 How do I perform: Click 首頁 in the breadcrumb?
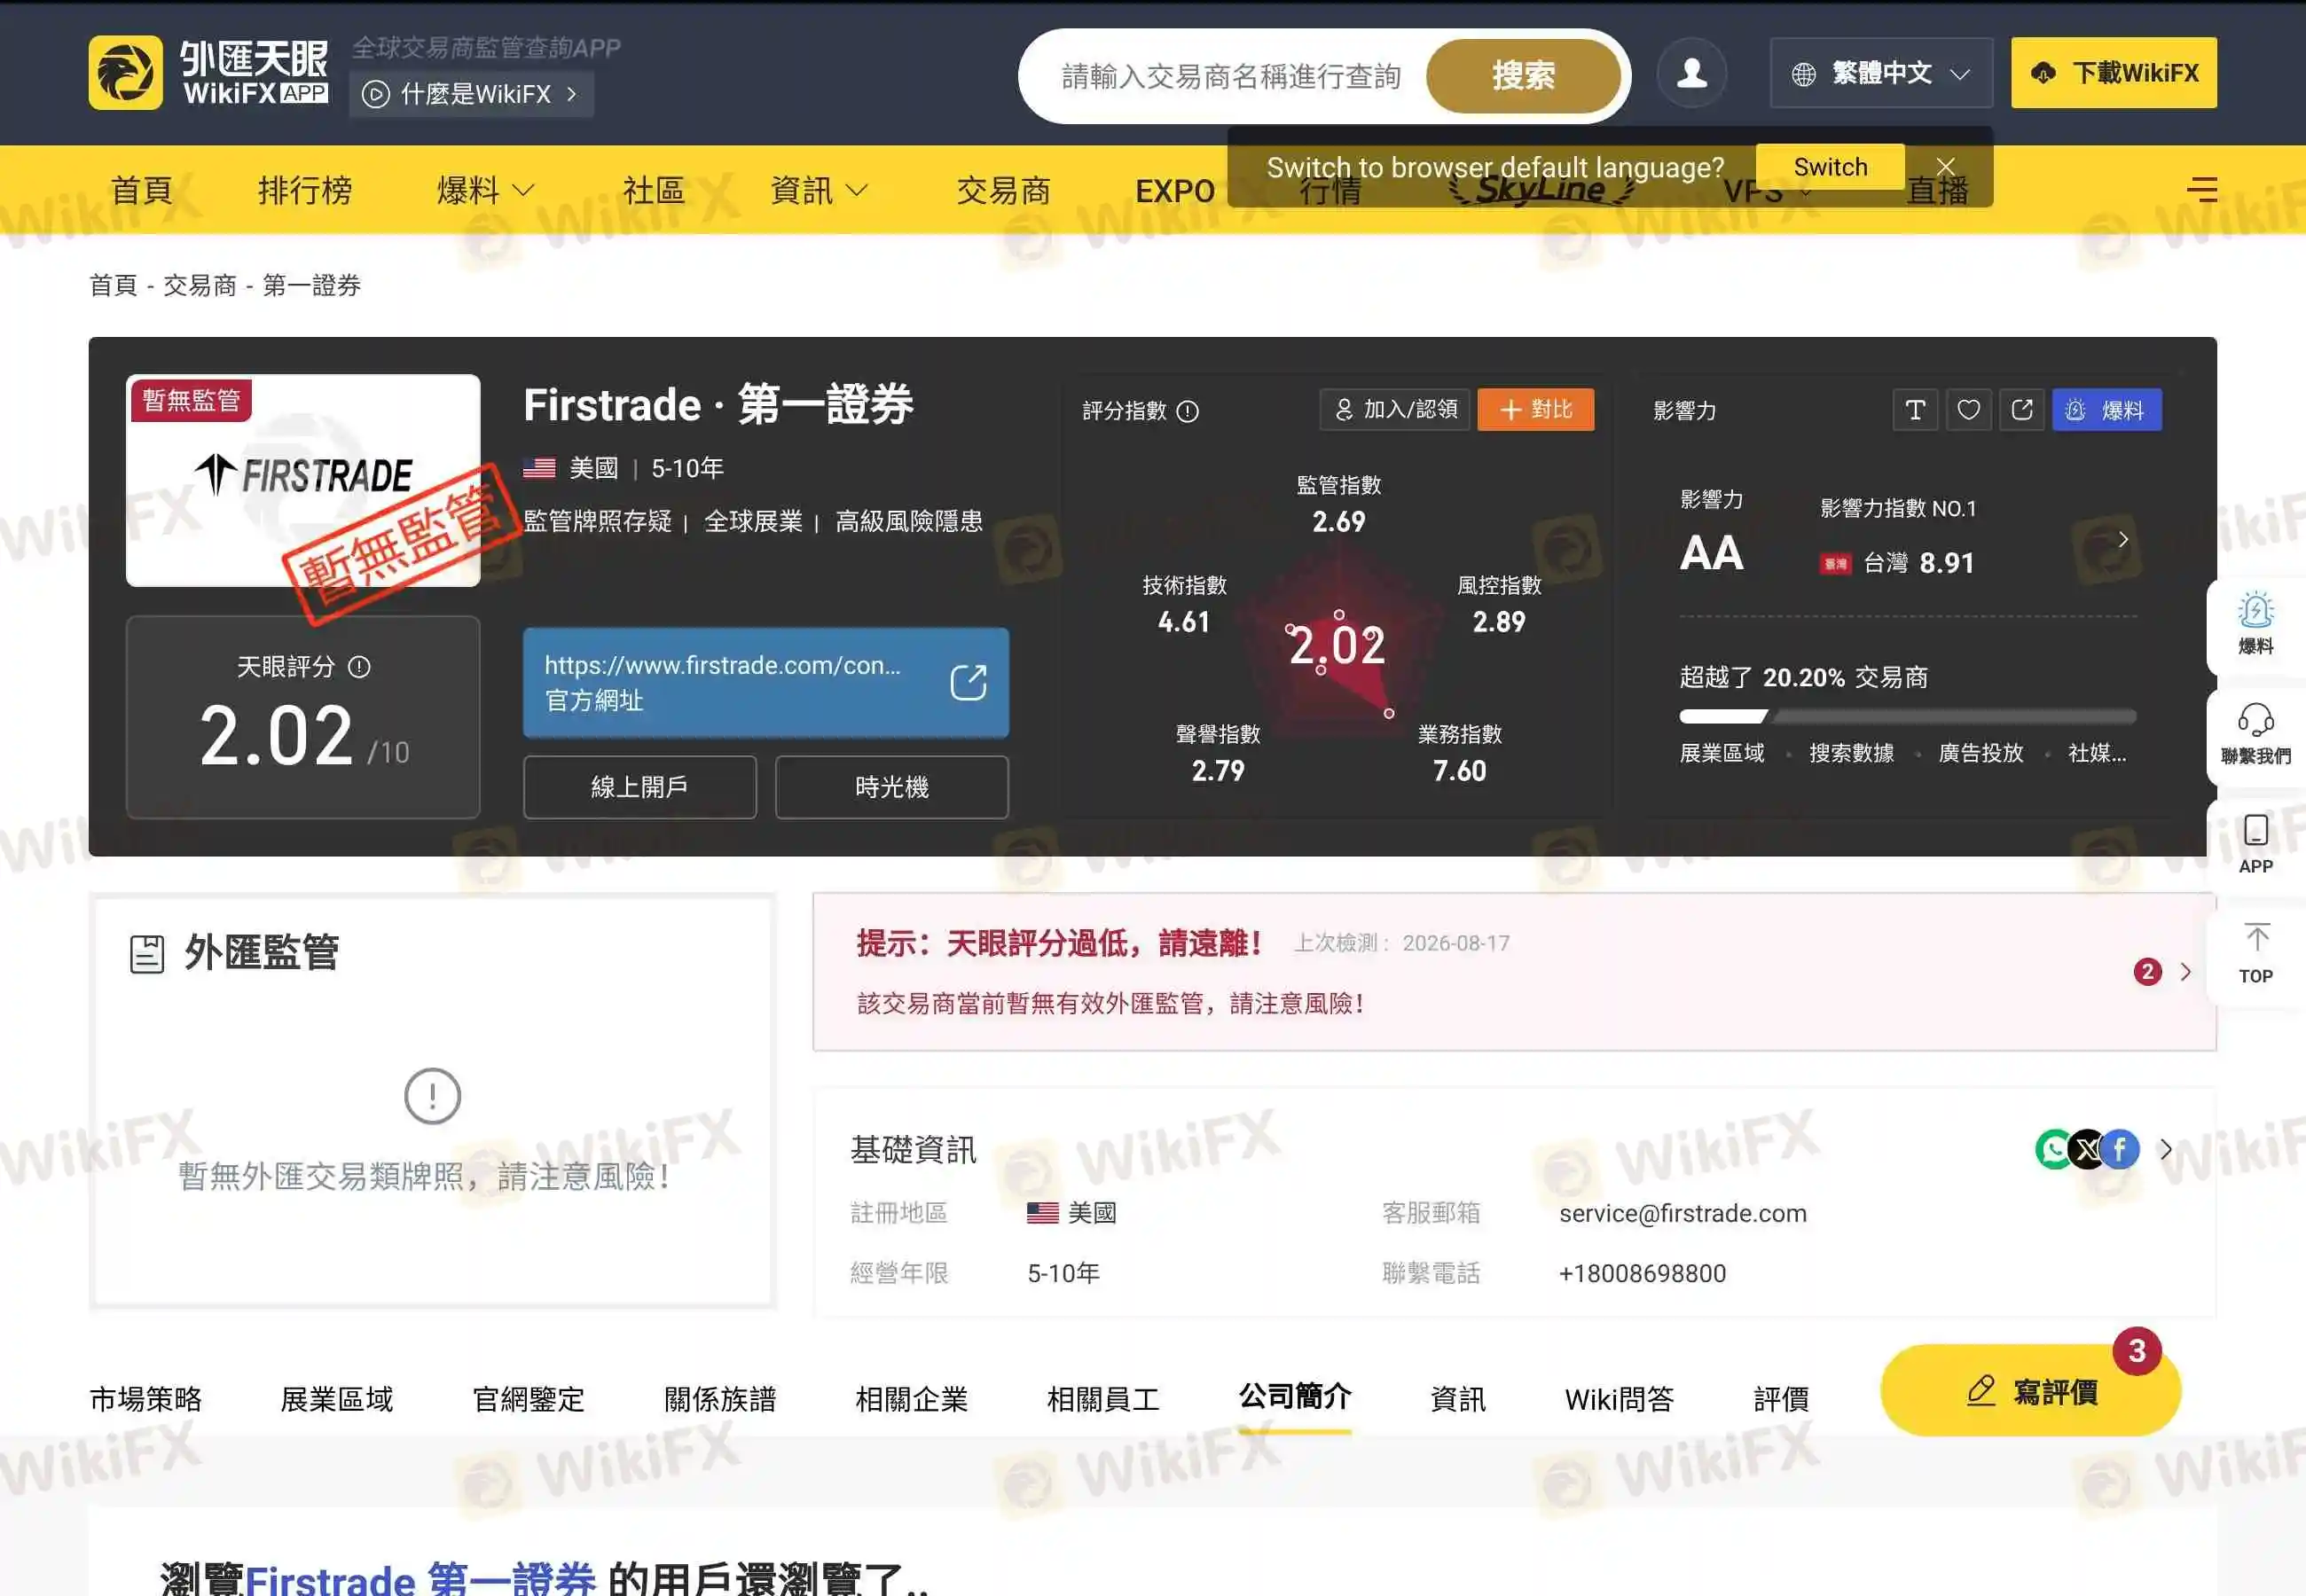point(113,286)
